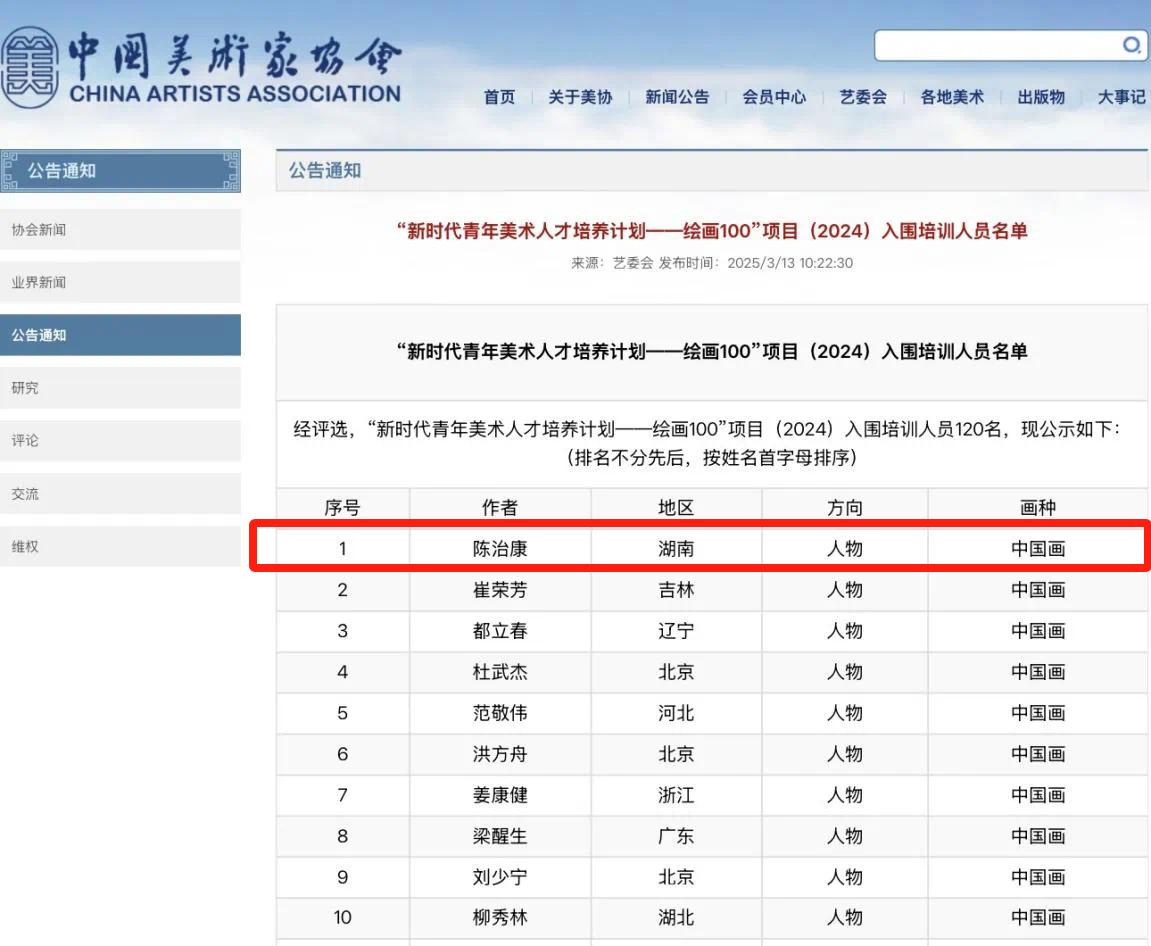The width and height of the screenshot is (1151, 946).
Task: Click the magnifier search icon
Action: [x=1131, y=45]
